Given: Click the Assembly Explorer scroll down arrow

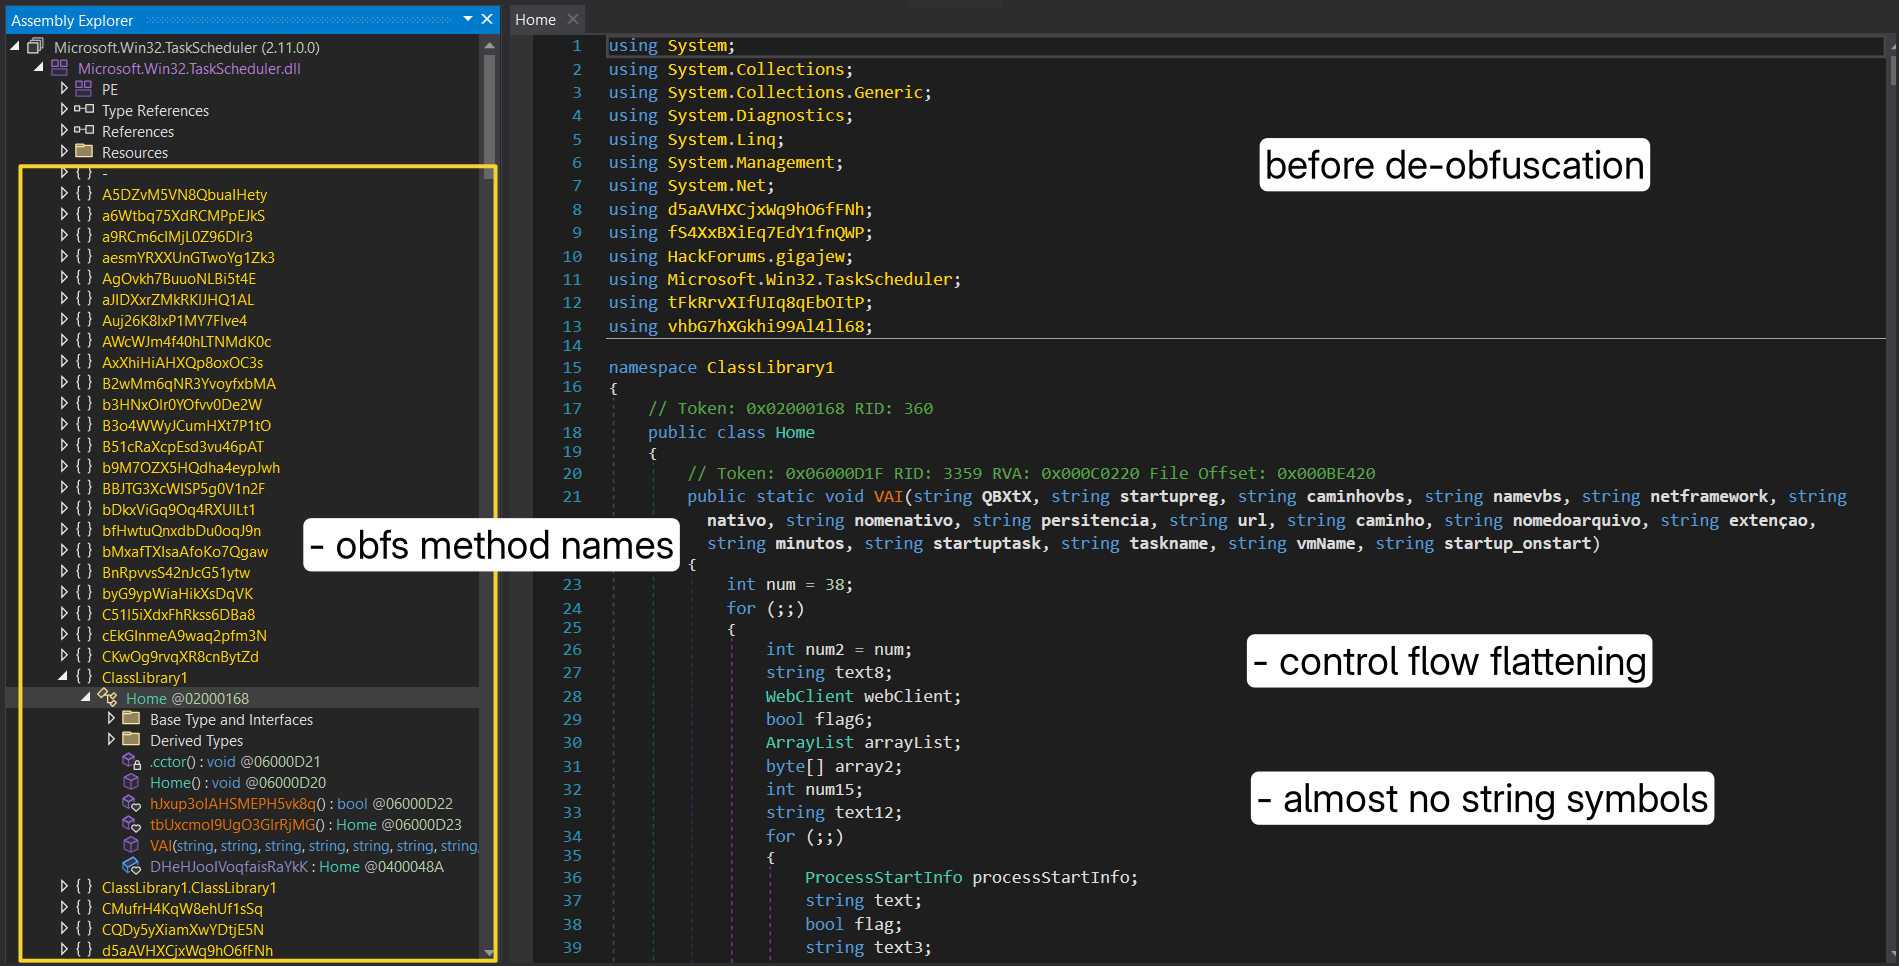Looking at the screenshot, I should pyautogui.click(x=489, y=953).
